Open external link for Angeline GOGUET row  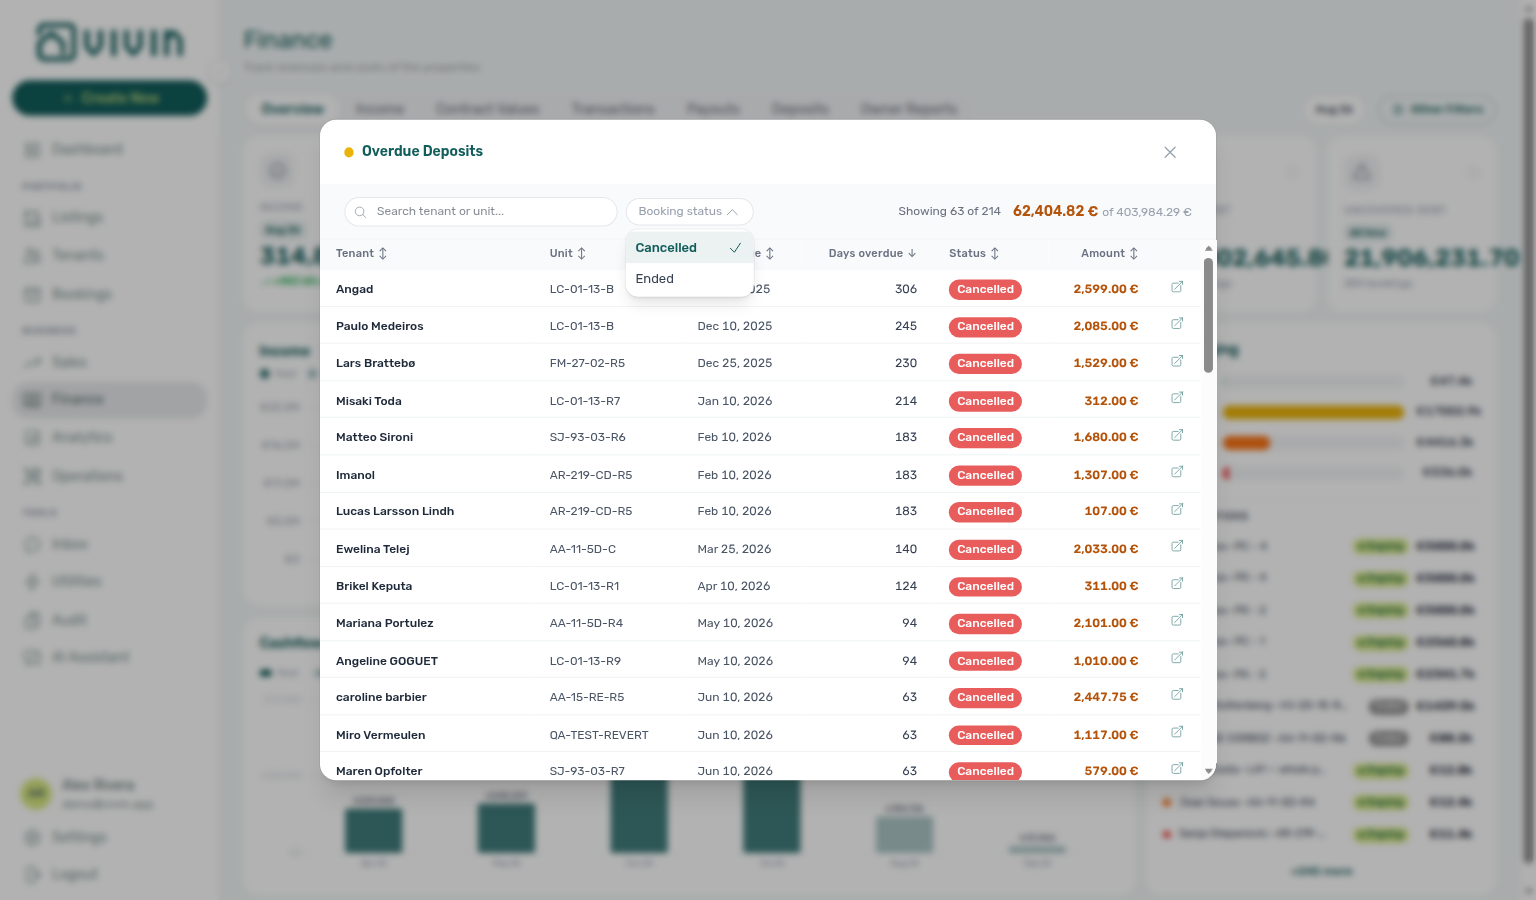click(x=1177, y=658)
